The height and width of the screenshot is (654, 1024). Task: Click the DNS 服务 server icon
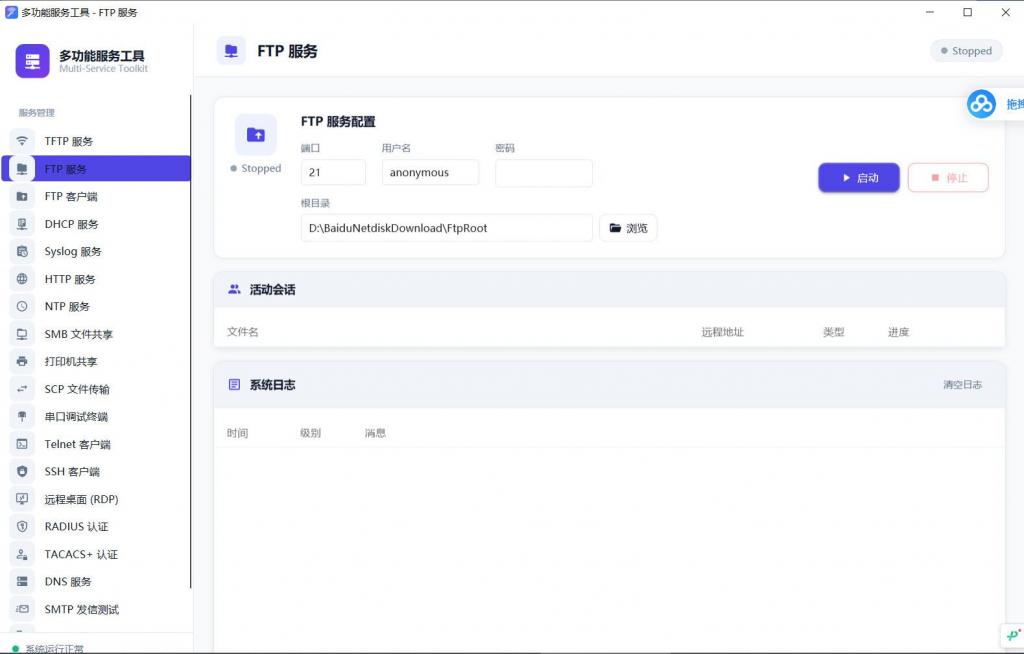tap(22, 581)
